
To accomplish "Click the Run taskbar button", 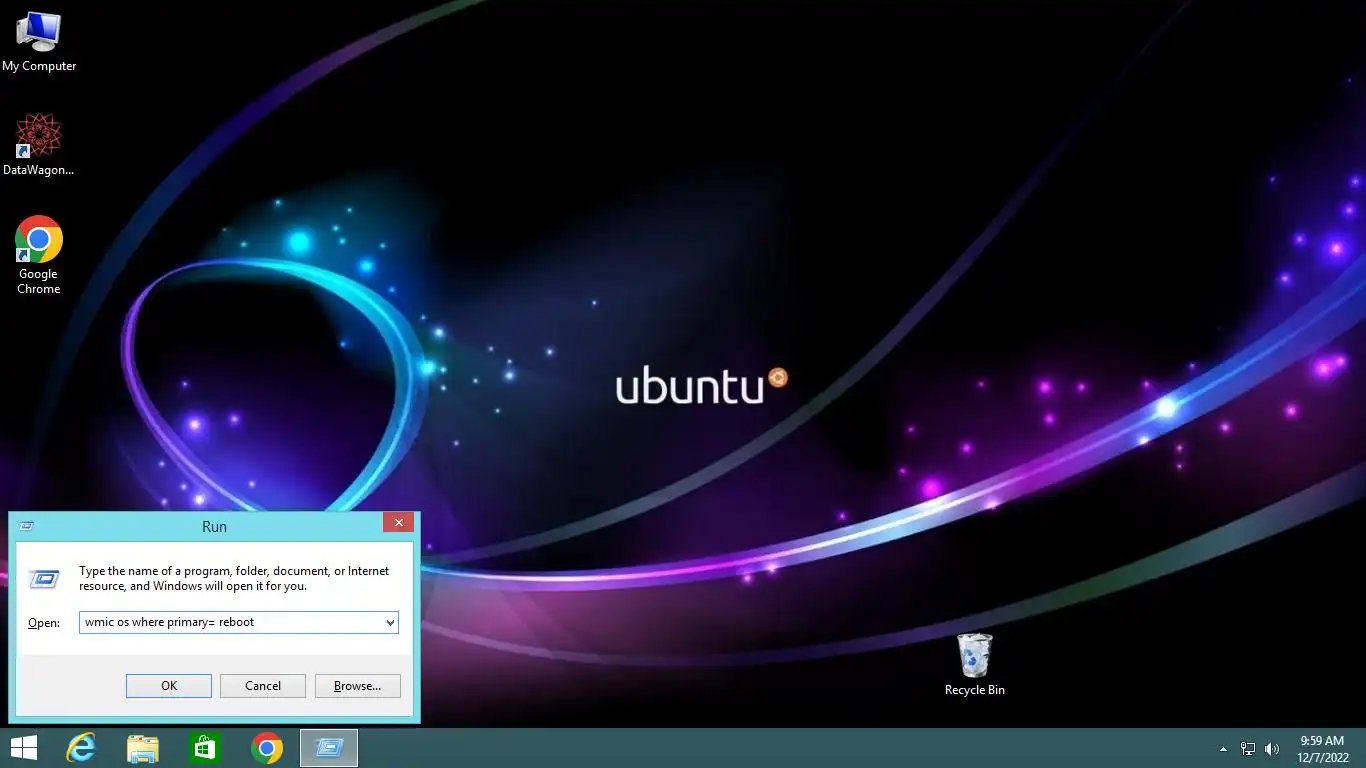I will [x=329, y=748].
